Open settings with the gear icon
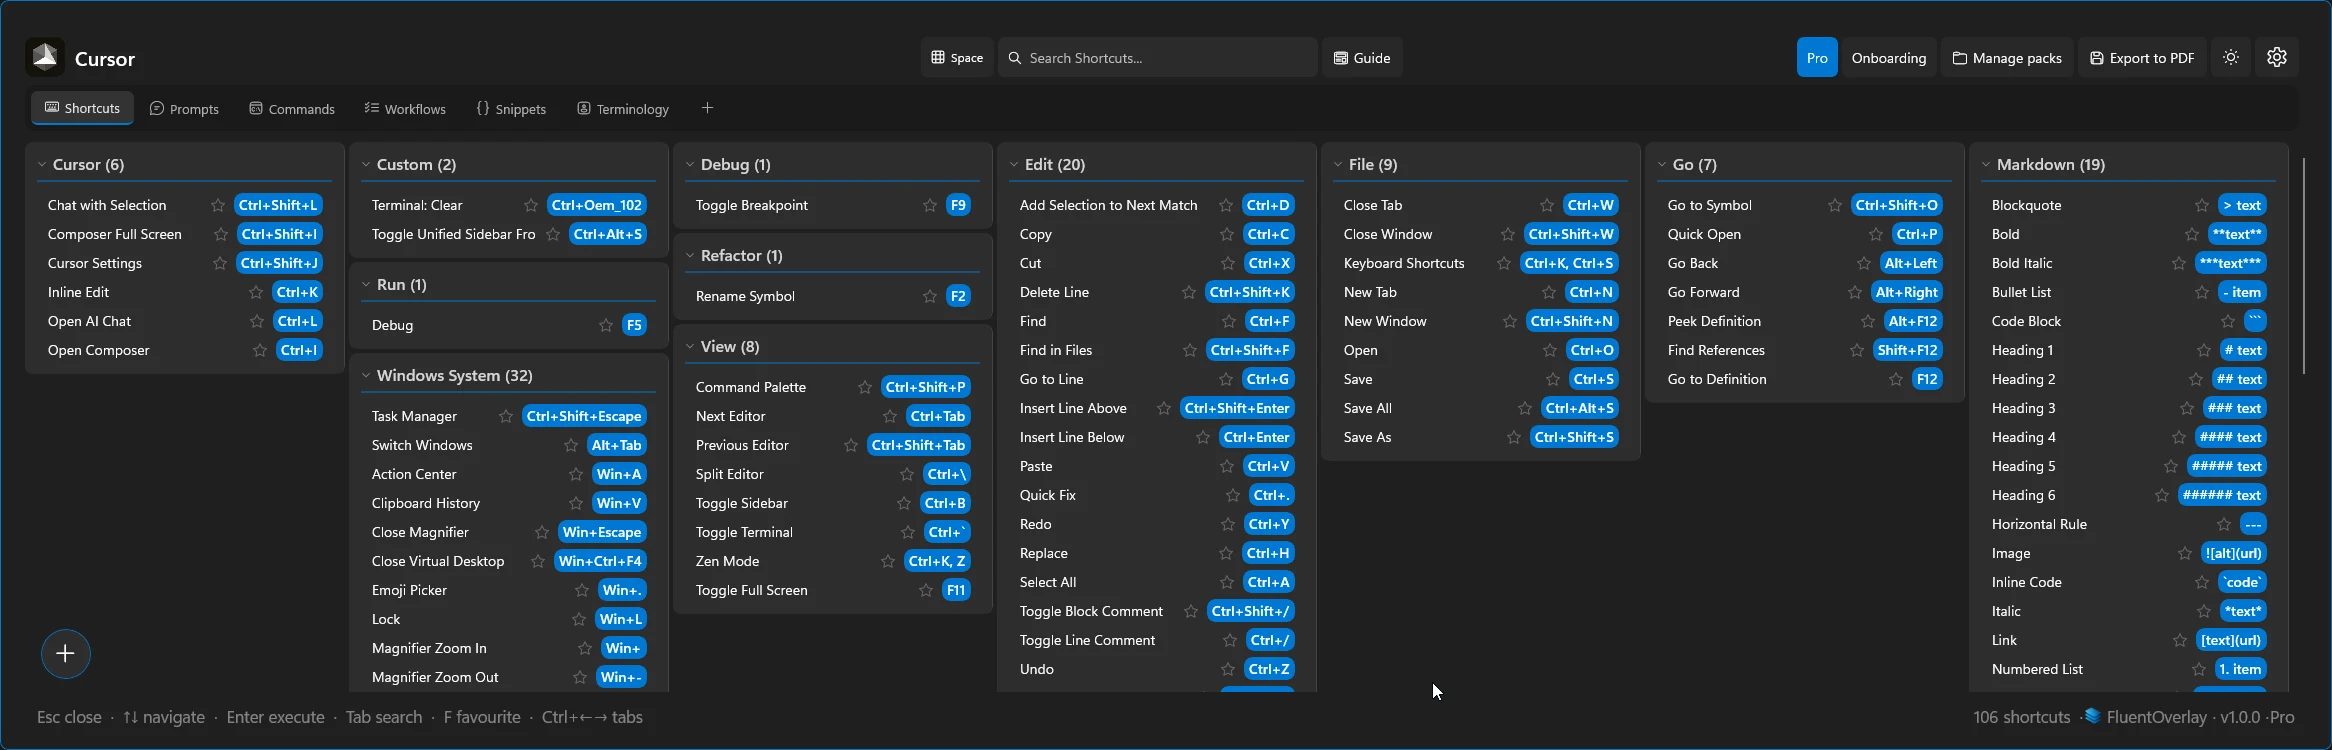This screenshot has height=750, width=2332. pyautogui.click(x=2277, y=58)
